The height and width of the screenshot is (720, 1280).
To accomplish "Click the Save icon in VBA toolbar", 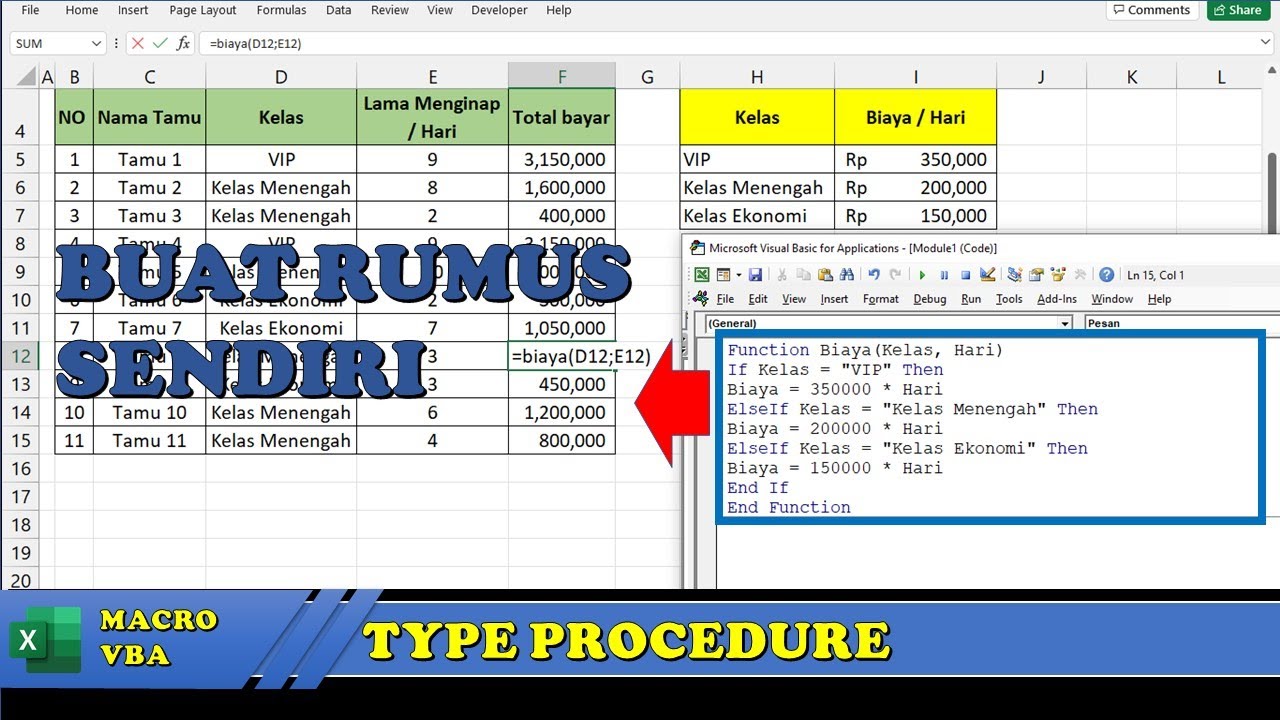I will point(755,275).
